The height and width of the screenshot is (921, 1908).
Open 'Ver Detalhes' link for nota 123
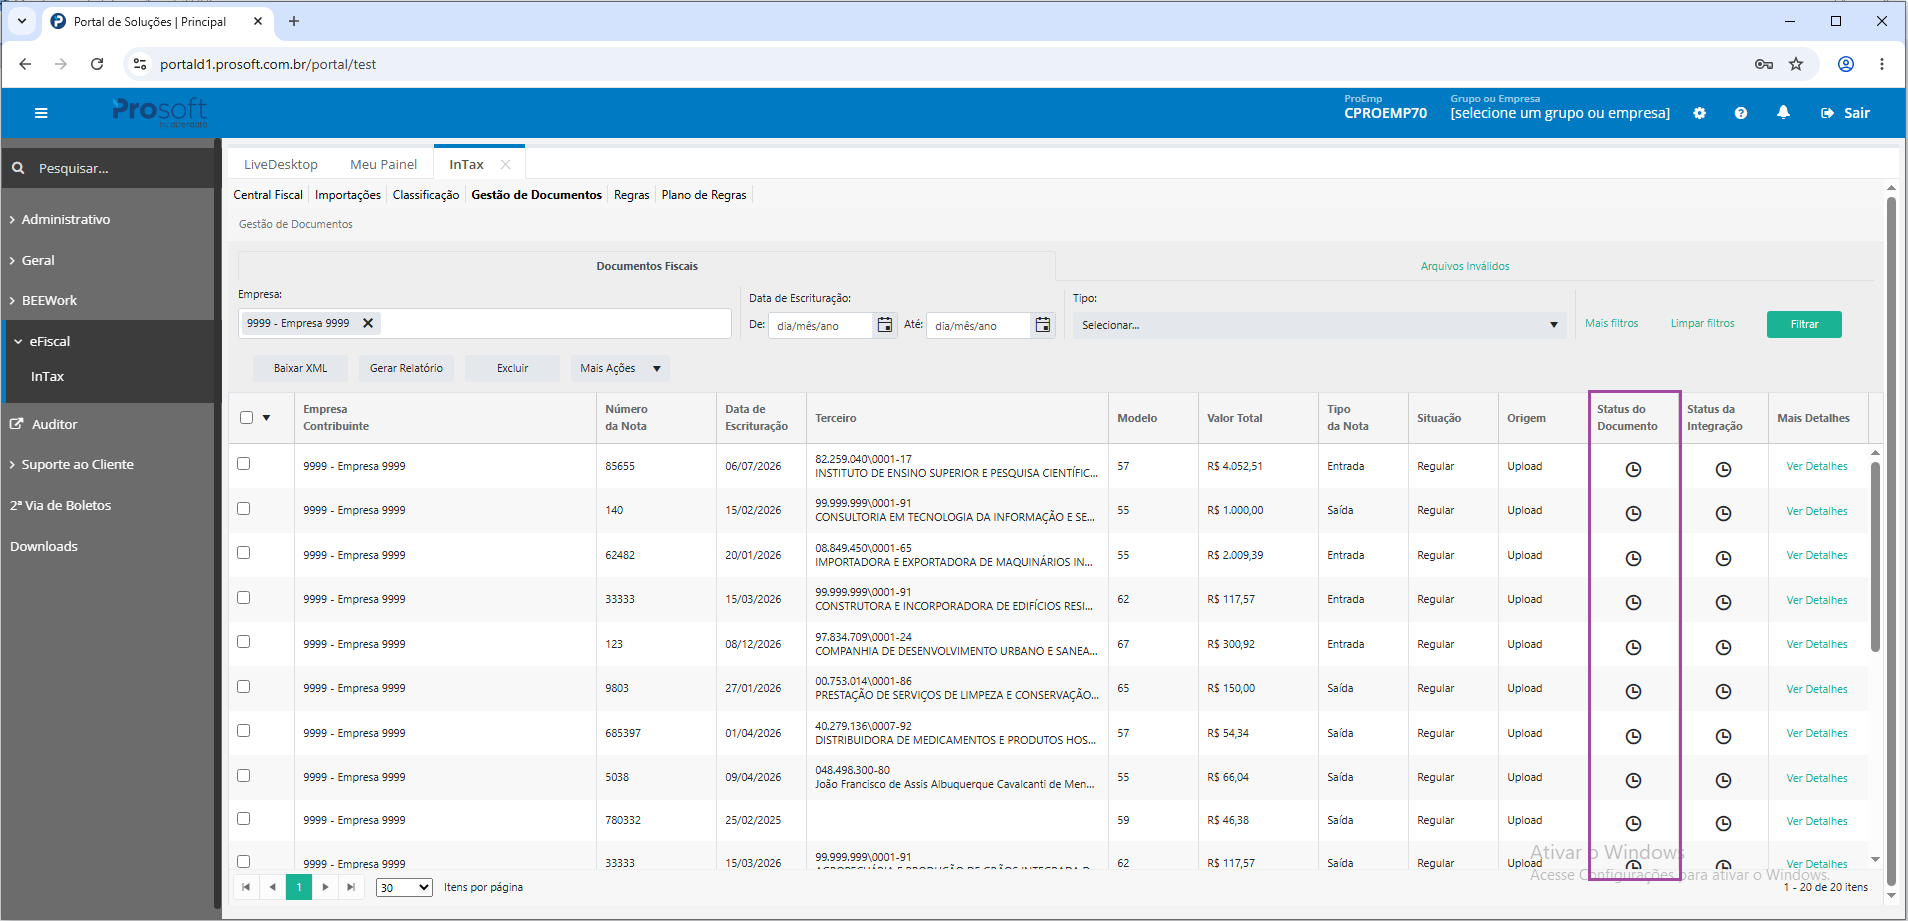(x=1817, y=644)
